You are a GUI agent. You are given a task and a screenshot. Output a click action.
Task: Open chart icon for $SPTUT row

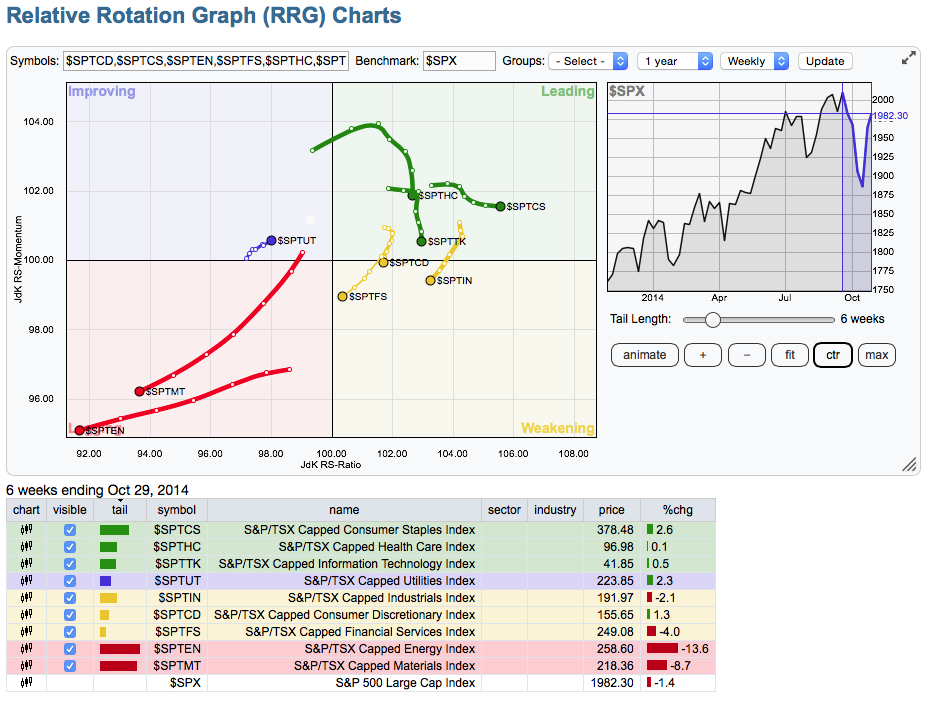[x=26, y=581]
